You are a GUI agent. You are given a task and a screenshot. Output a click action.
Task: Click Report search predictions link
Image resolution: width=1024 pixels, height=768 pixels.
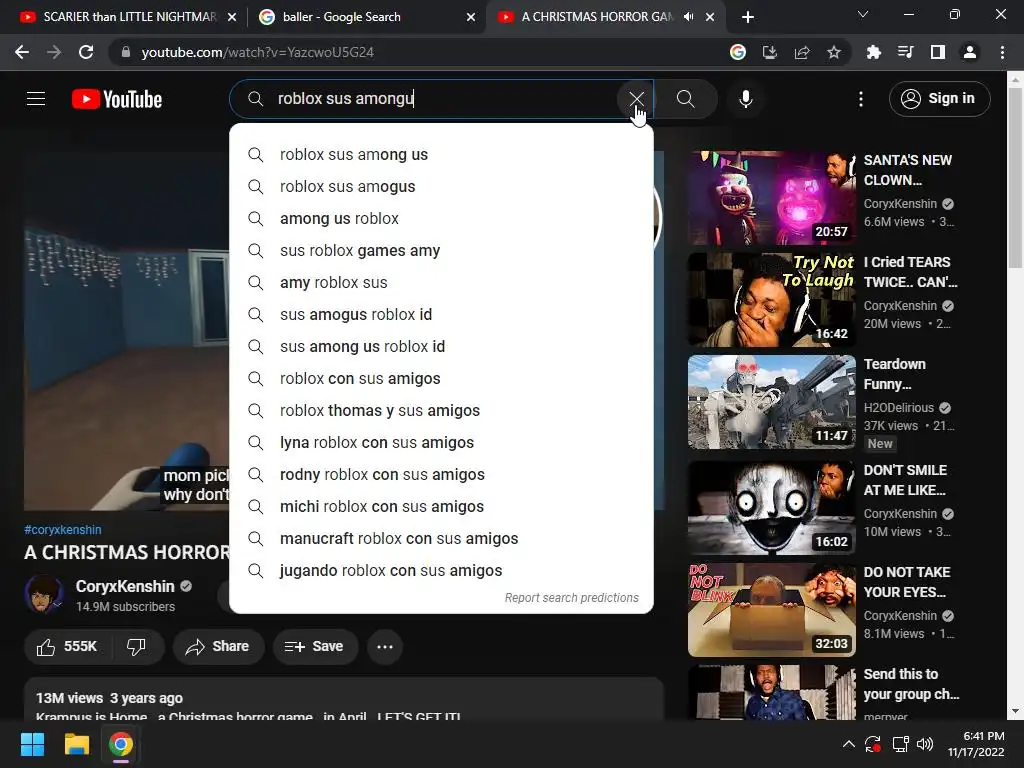(571, 598)
